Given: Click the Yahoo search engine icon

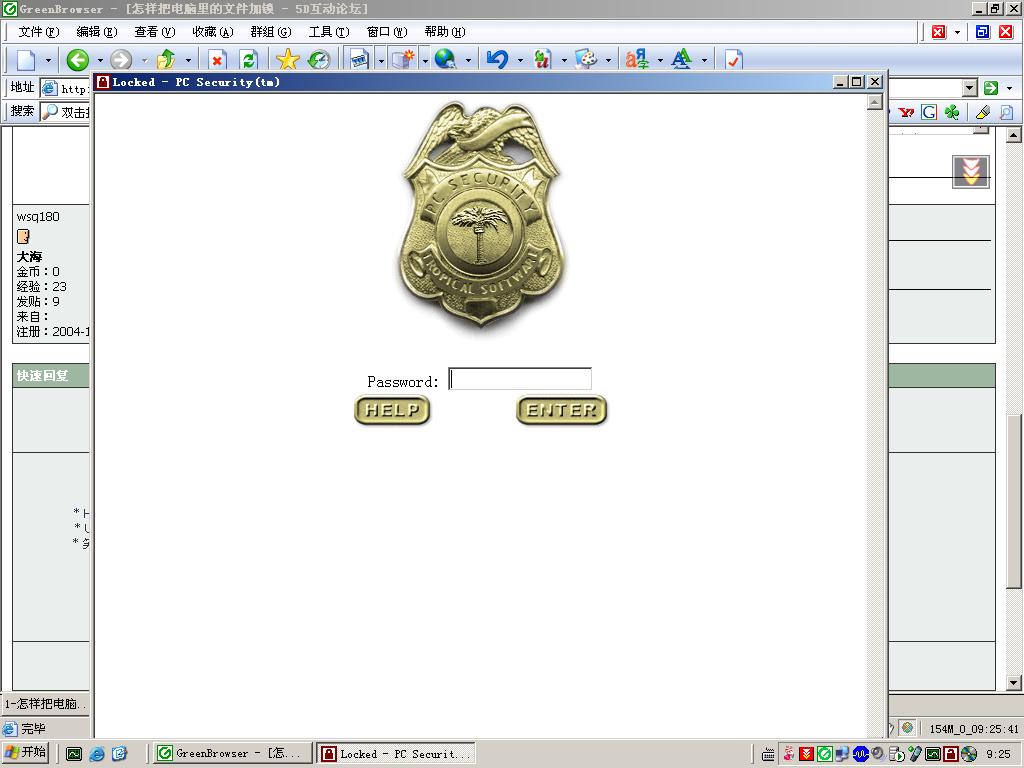Looking at the screenshot, I should tap(906, 112).
